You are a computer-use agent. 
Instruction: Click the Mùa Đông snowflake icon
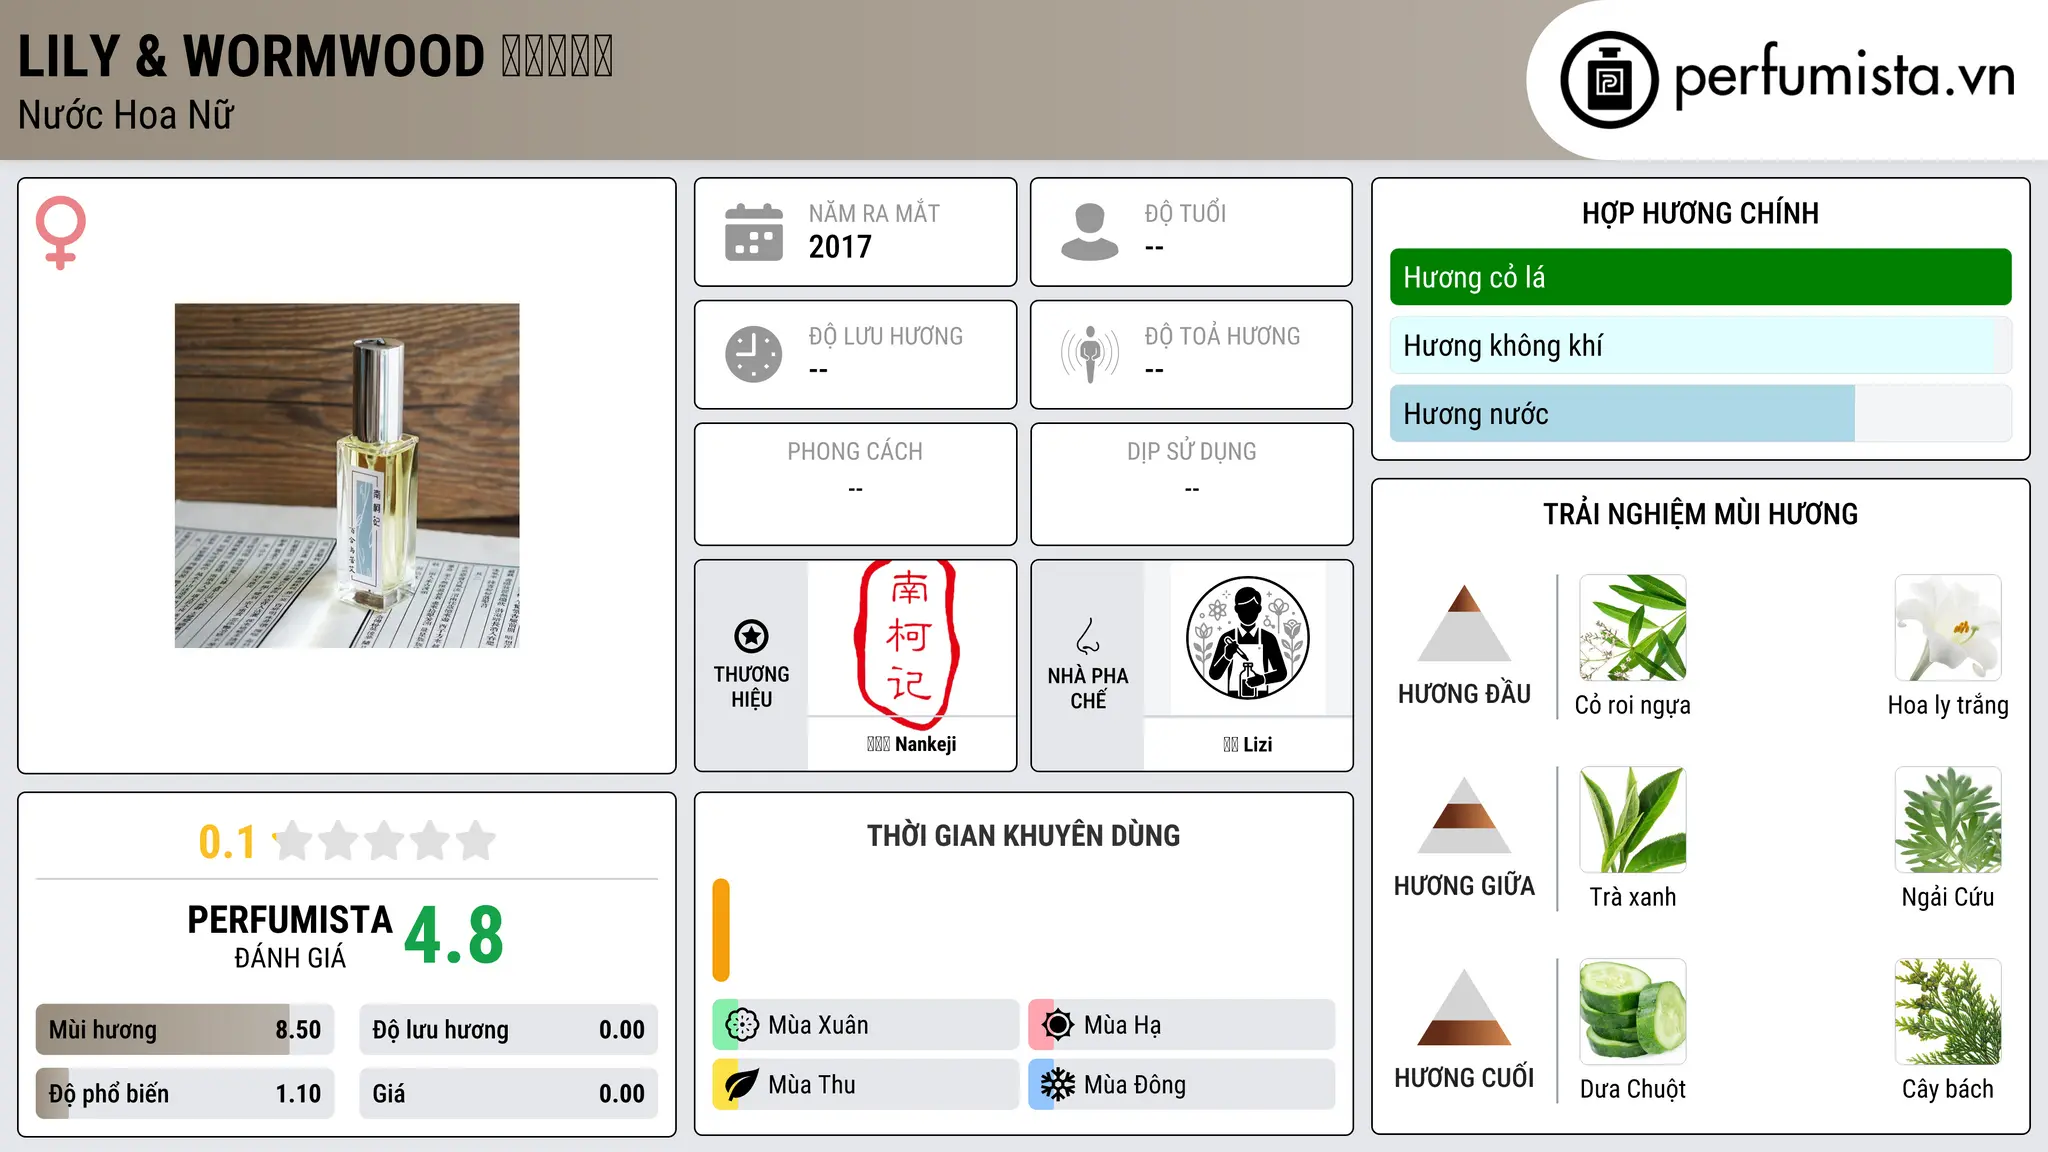pyautogui.click(x=1058, y=1085)
